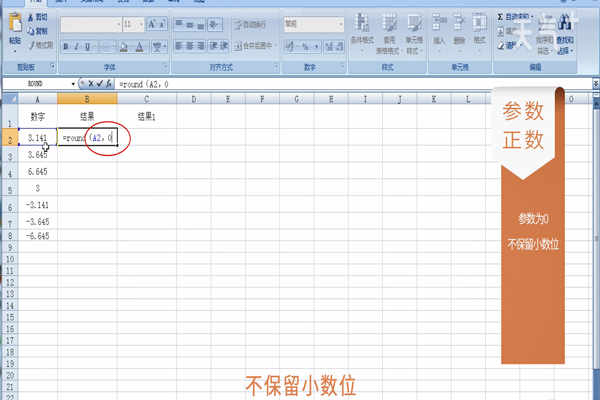600x400 pixels.
Task: Toggle Bold formatting
Action: [66, 47]
